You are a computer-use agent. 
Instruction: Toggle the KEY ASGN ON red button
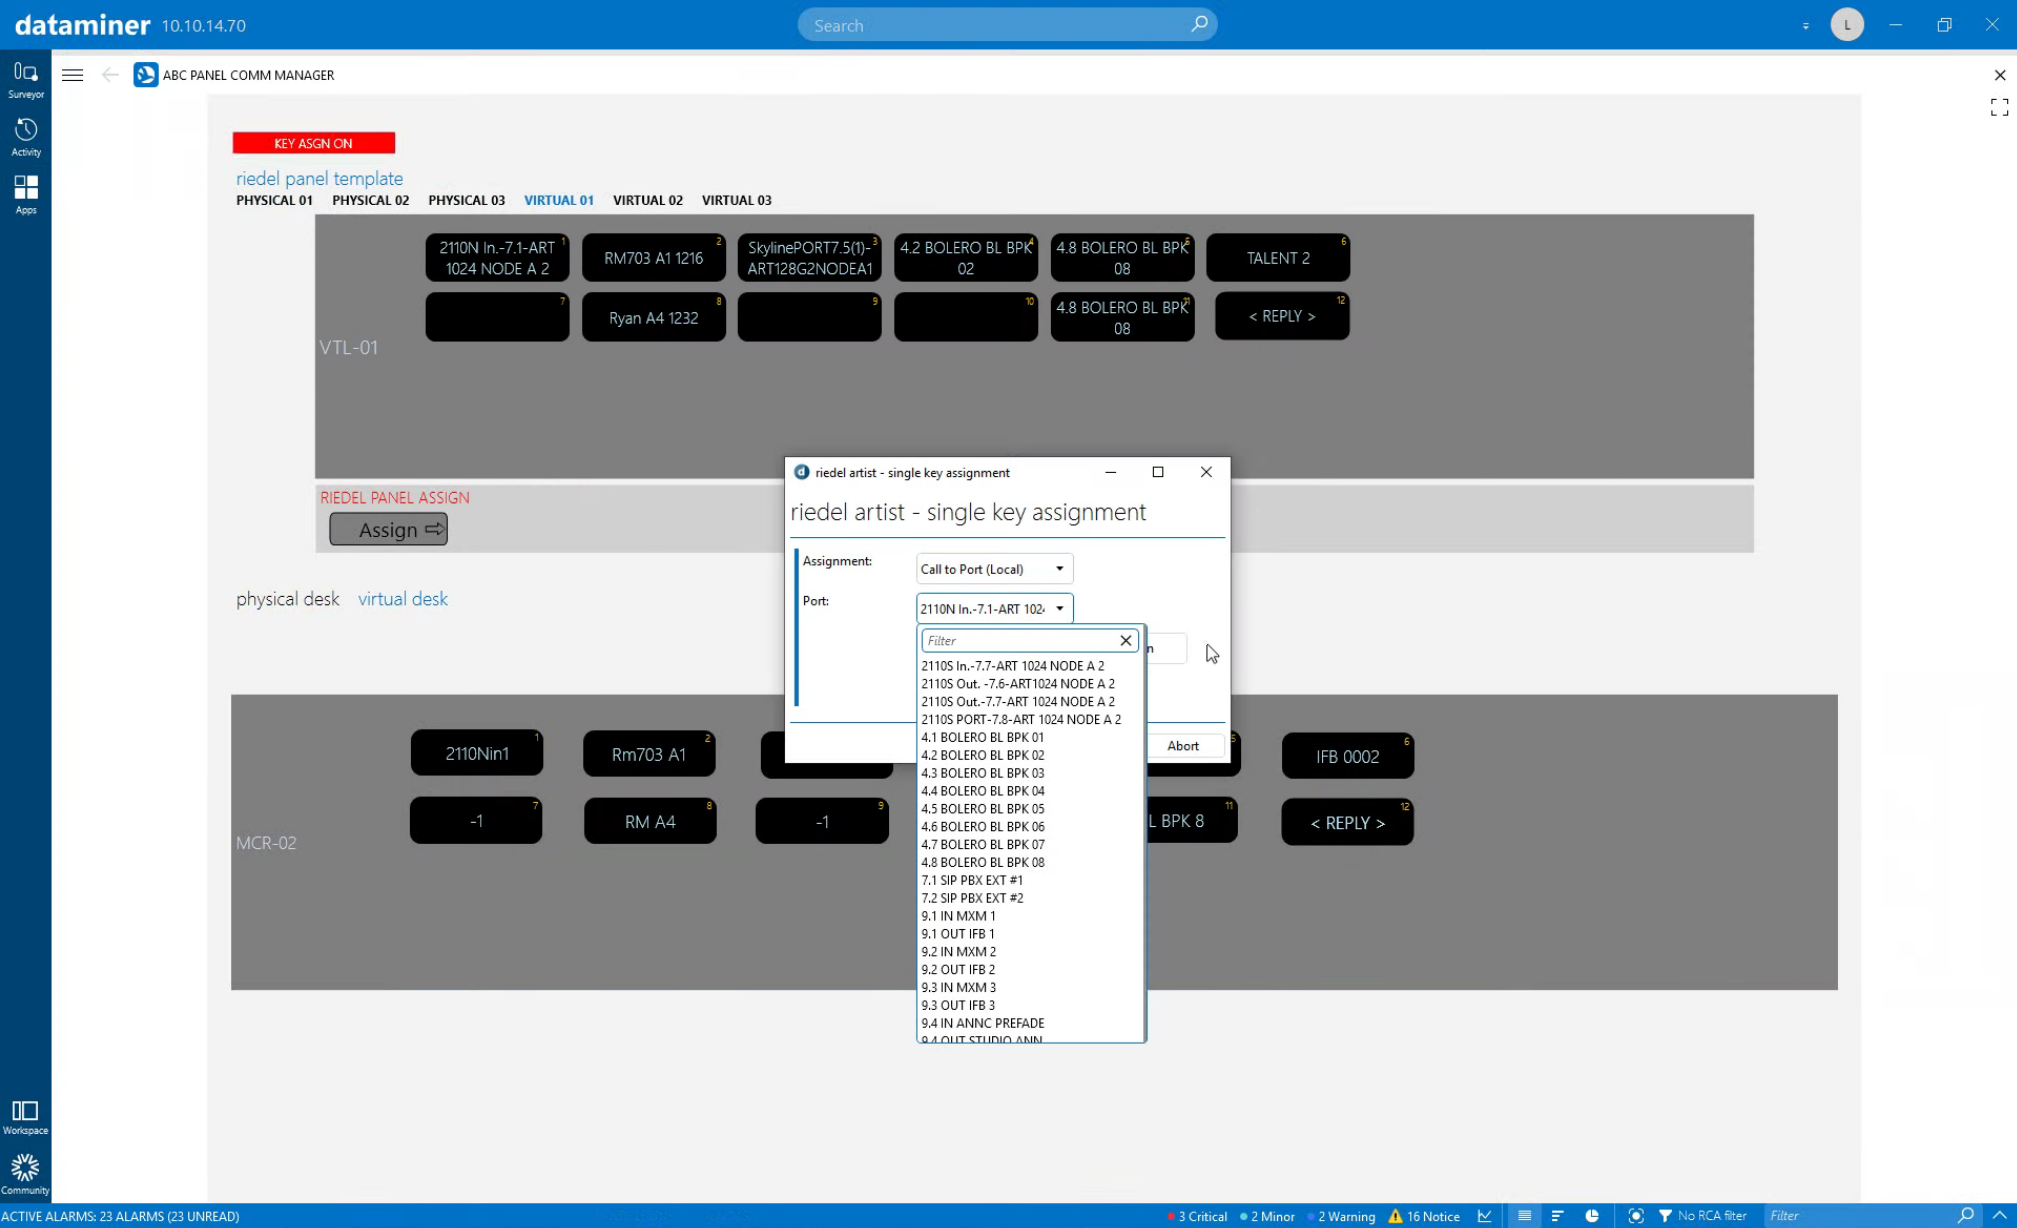click(314, 143)
